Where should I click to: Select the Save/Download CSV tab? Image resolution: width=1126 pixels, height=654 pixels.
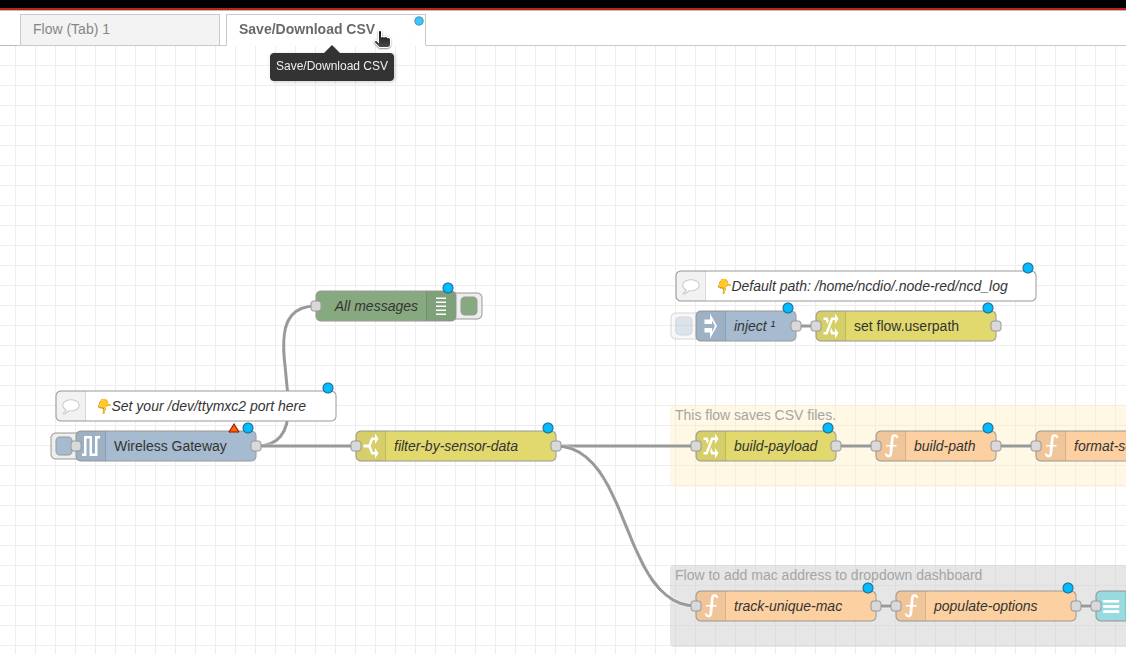[x=306, y=29]
